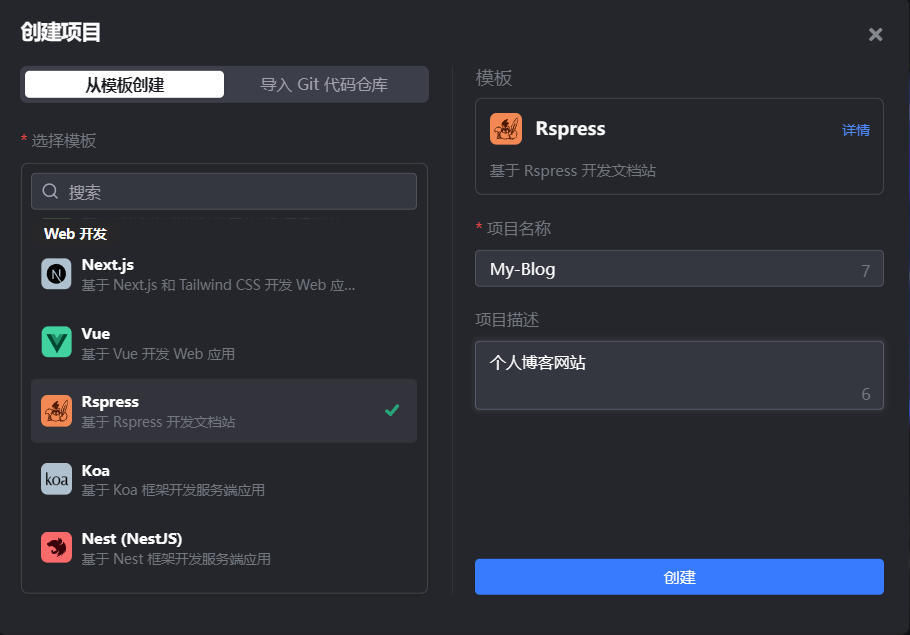Screen dimensions: 910x635
Task: Click the Rspress icon in the template list
Action: pos(56,410)
